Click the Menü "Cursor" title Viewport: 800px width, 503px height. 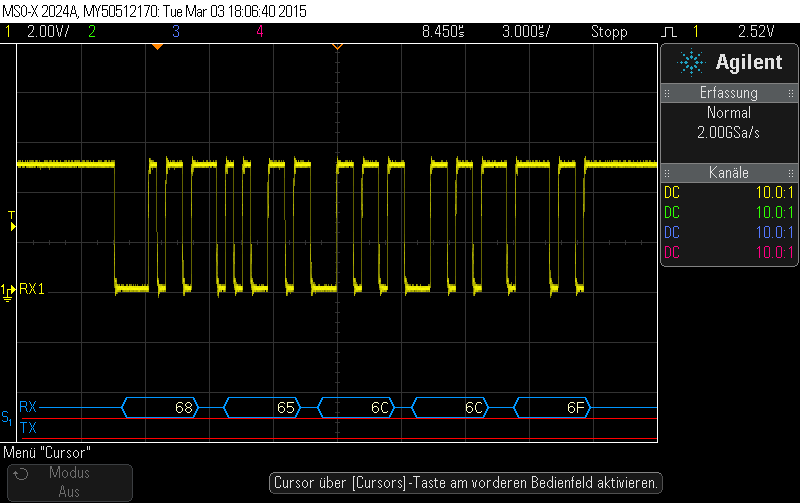pos(47,452)
